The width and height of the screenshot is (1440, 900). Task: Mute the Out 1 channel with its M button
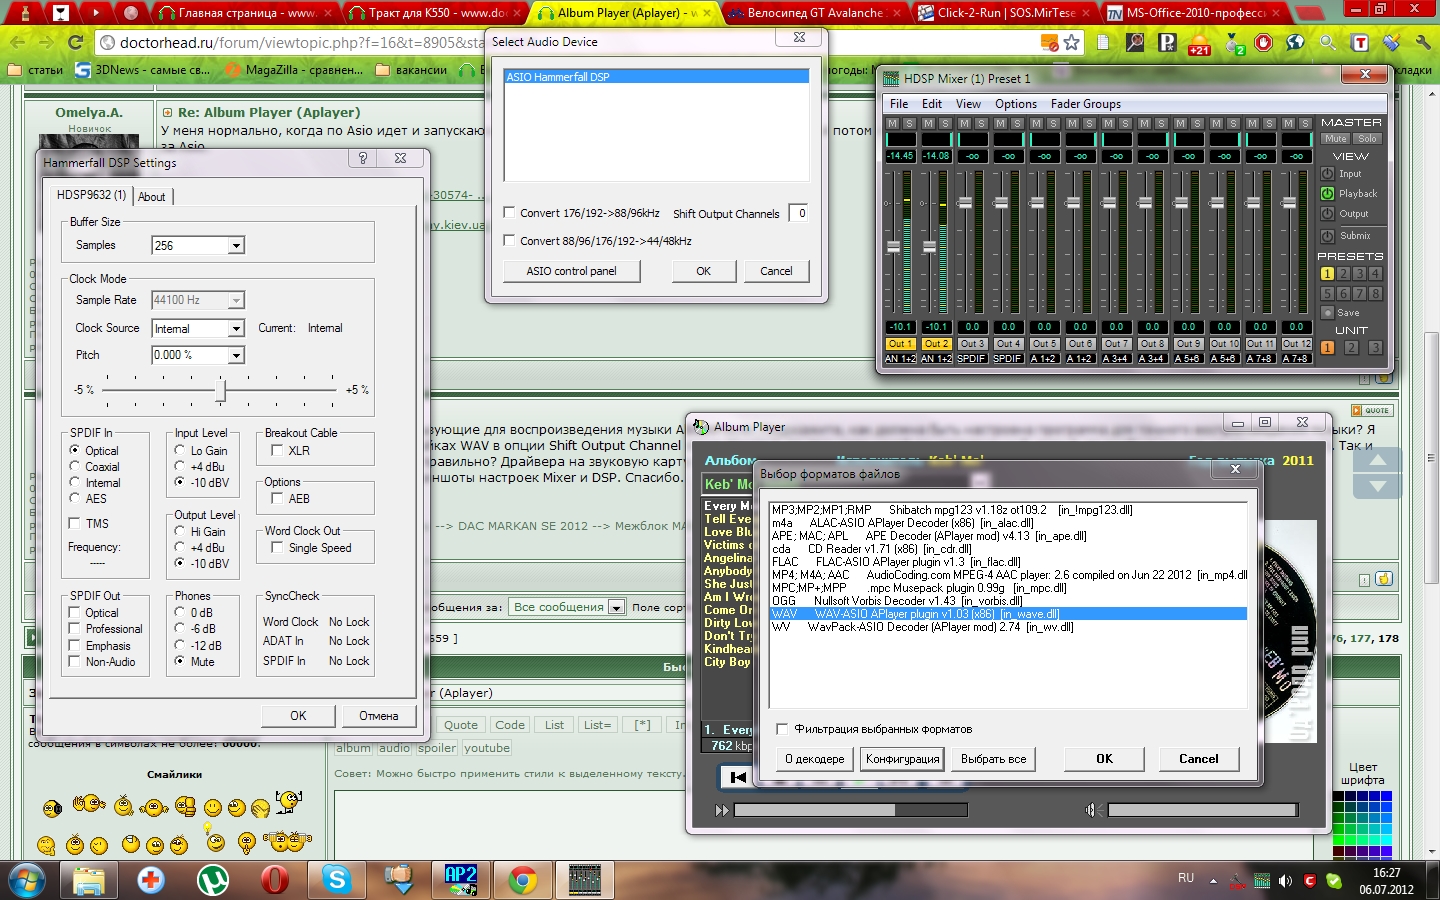click(893, 124)
